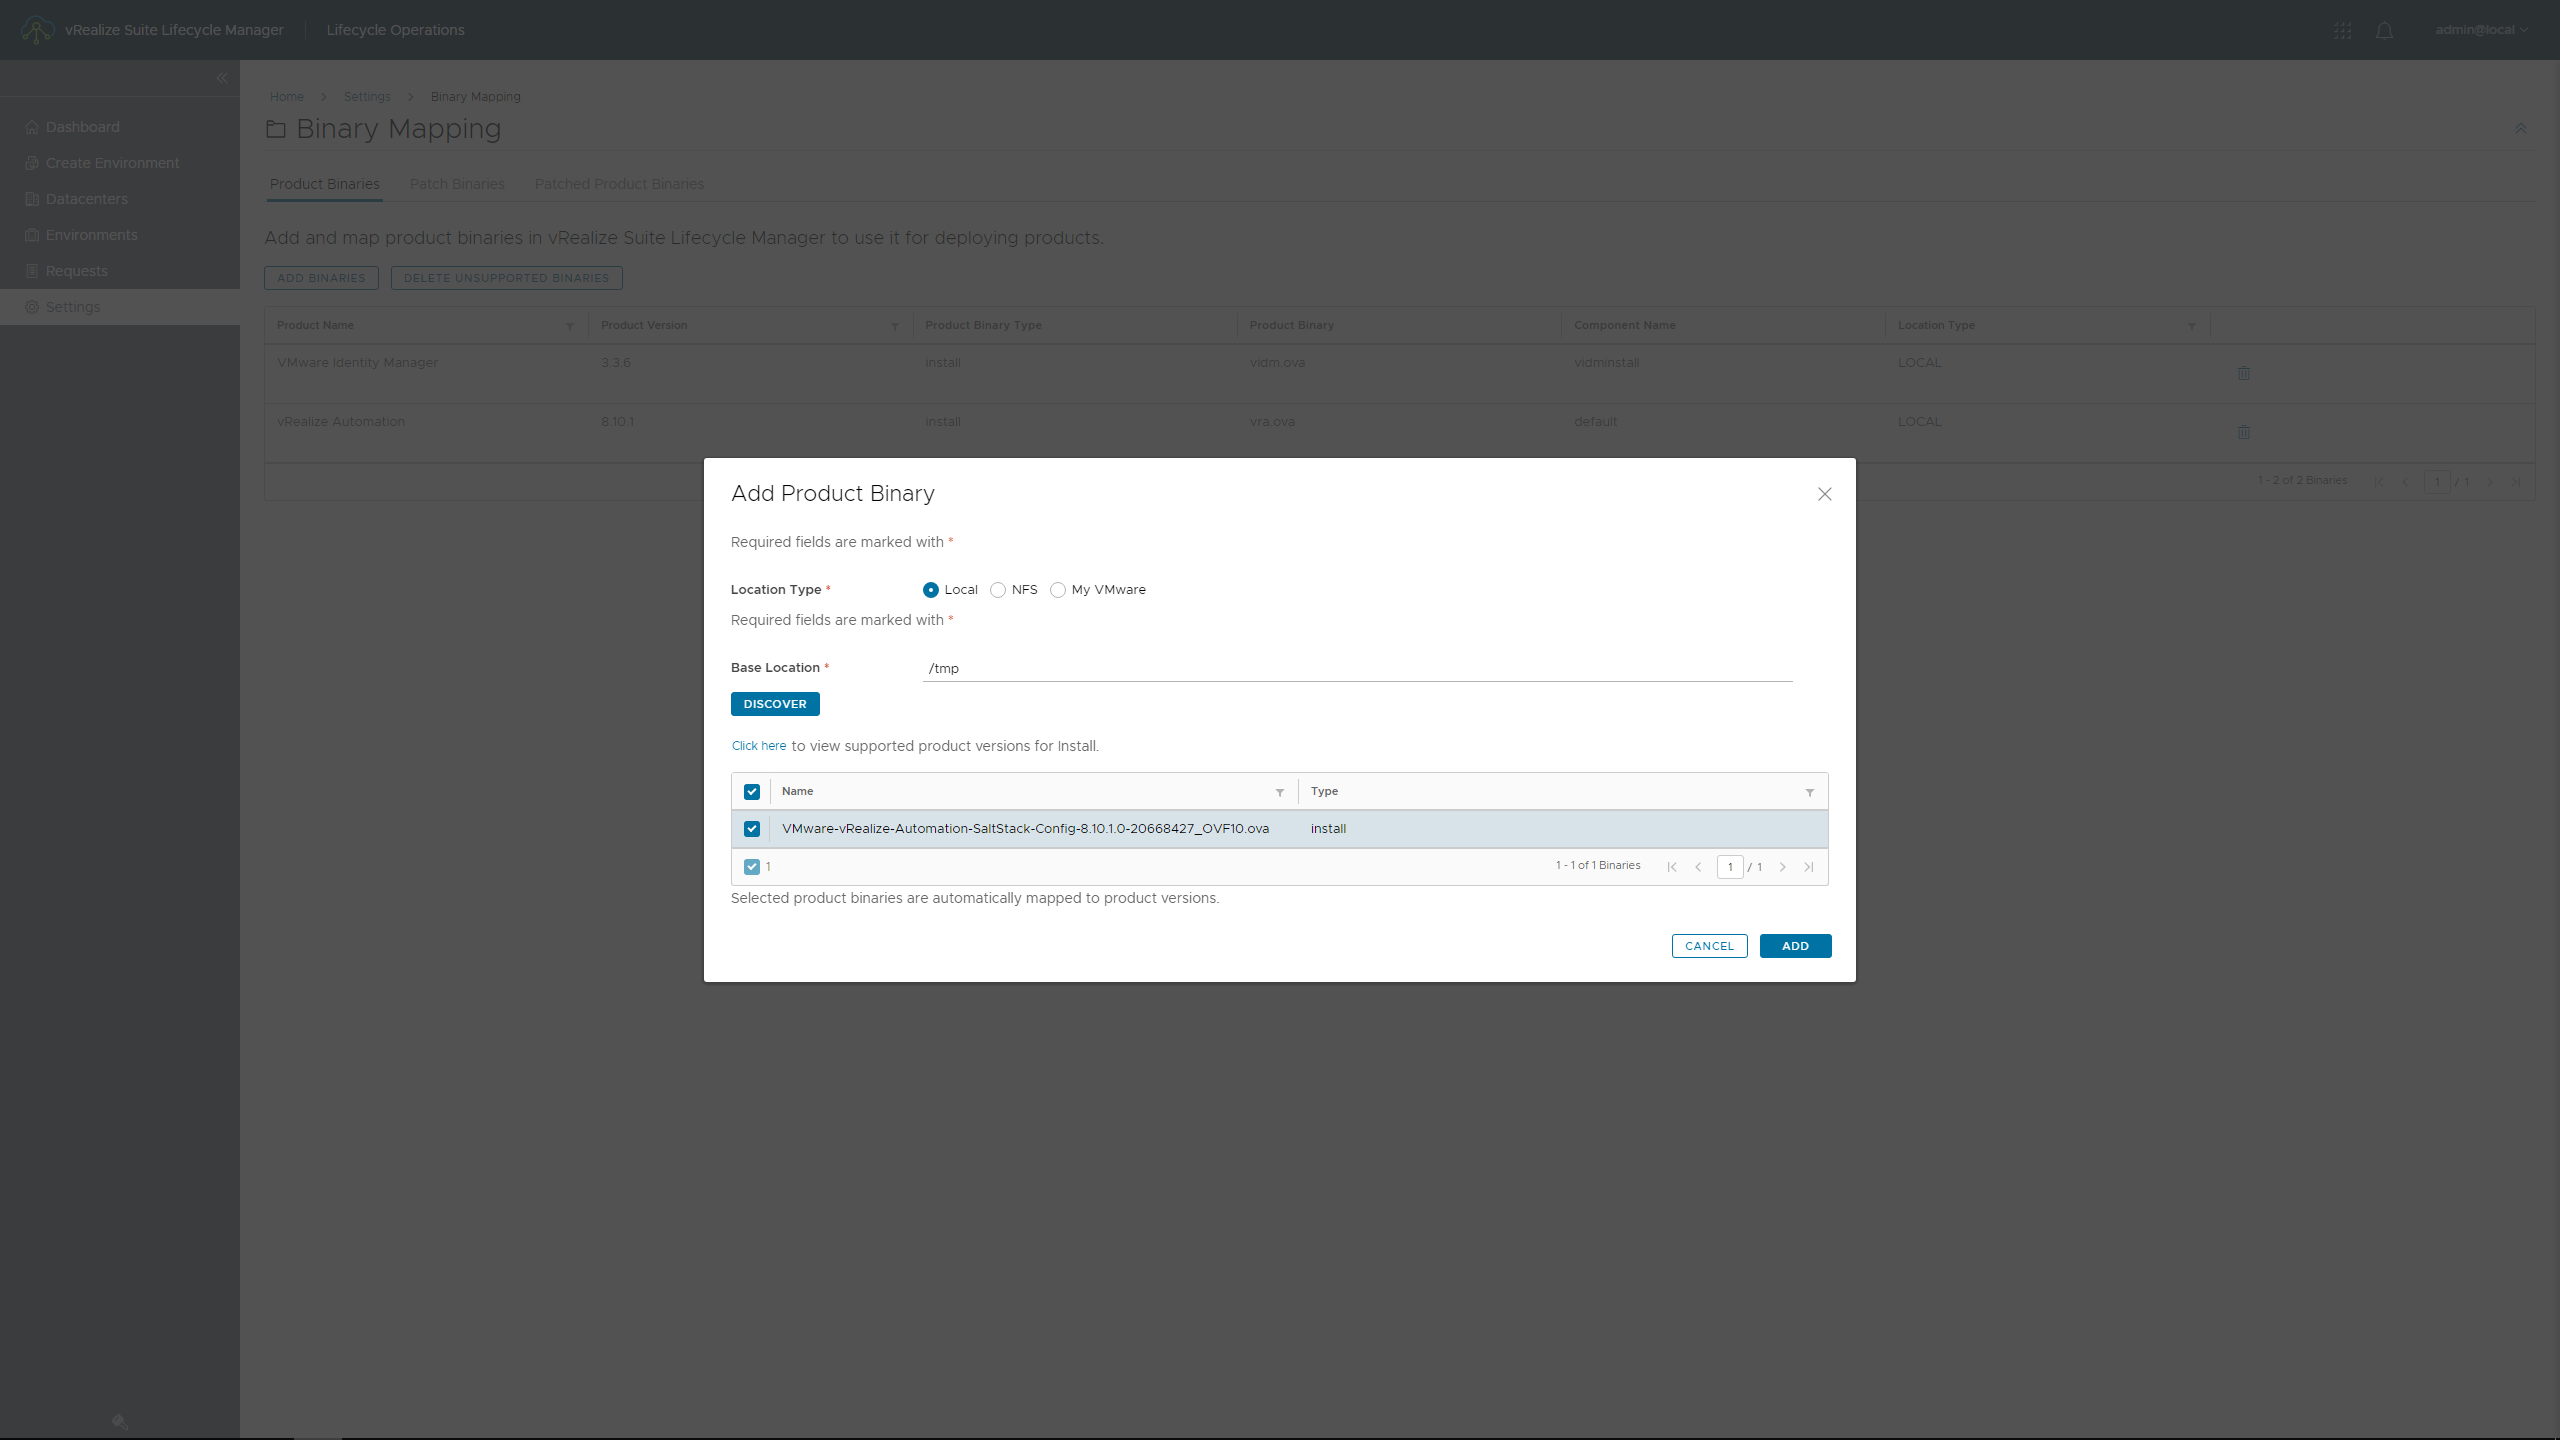The width and height of the screenshot is (2560, 1440).
Task: Go to previous page of dialog binaries
Action: pos(1698,867)
